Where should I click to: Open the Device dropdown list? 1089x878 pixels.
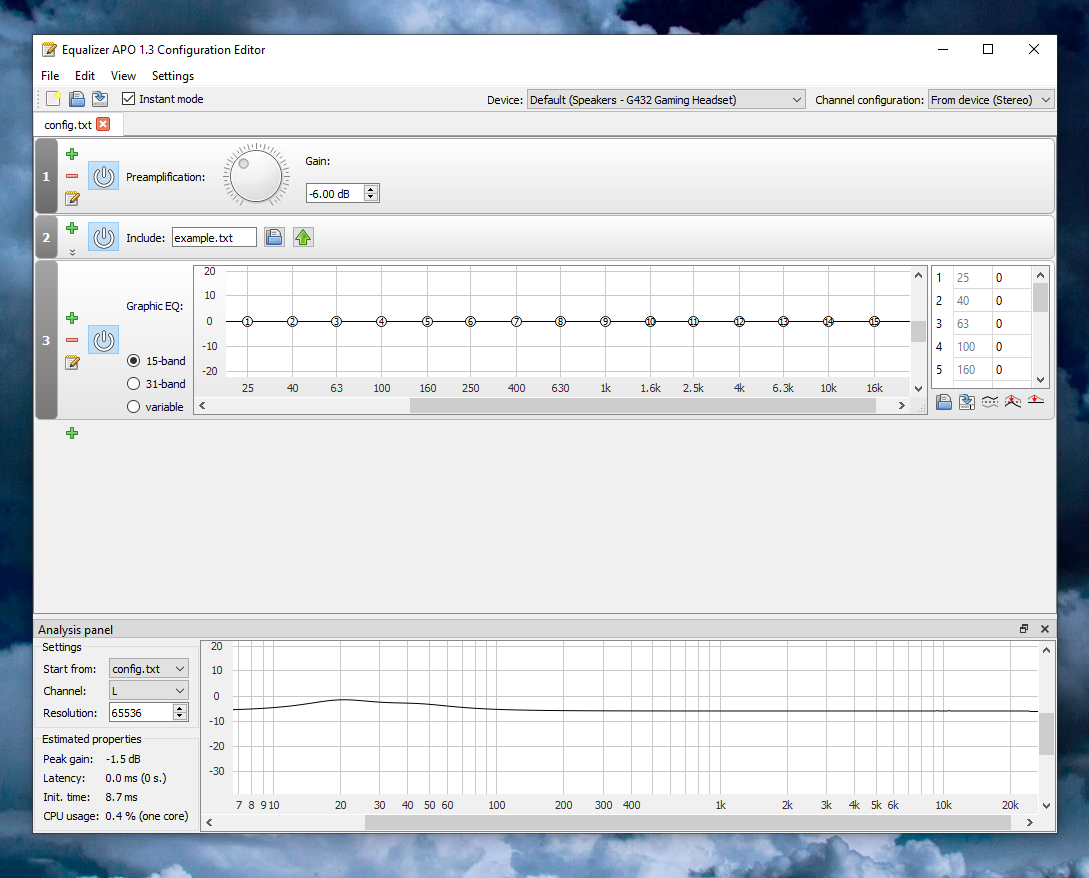coord(665,100)
